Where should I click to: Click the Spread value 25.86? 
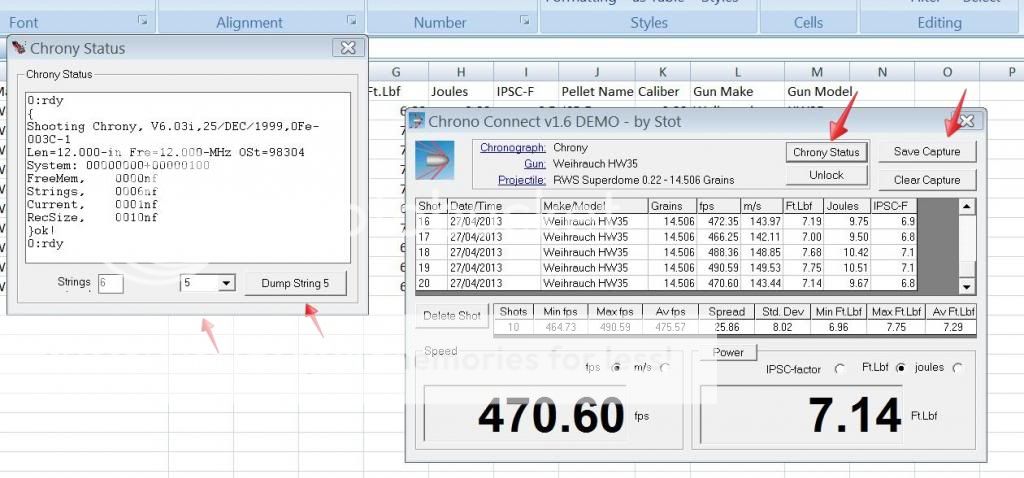726,327
